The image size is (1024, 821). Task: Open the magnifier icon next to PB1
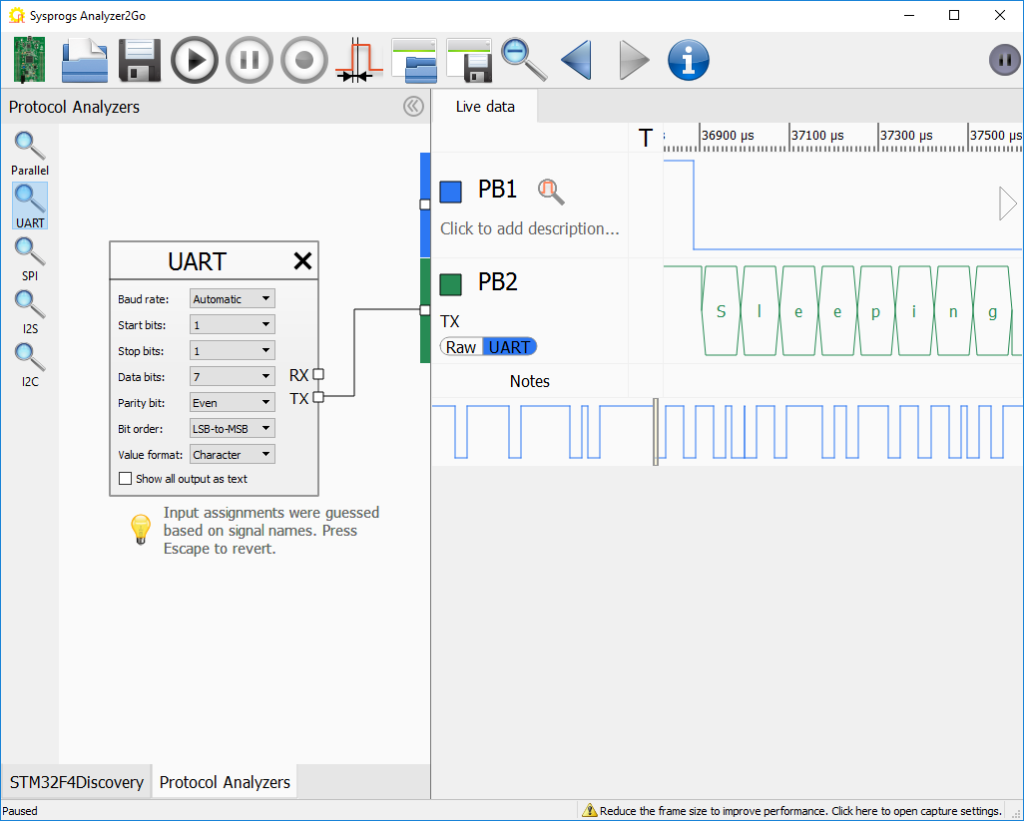[x=549, y=190]
